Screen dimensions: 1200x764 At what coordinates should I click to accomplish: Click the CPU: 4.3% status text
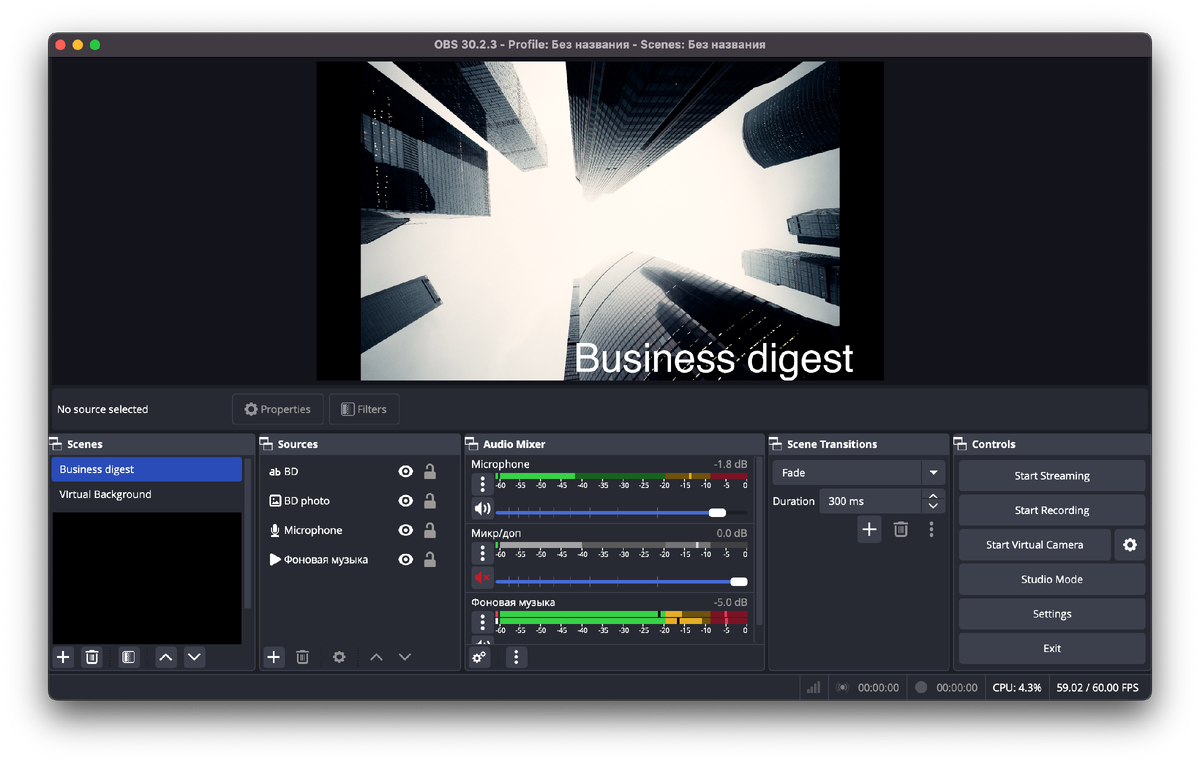click(1017, 688)
